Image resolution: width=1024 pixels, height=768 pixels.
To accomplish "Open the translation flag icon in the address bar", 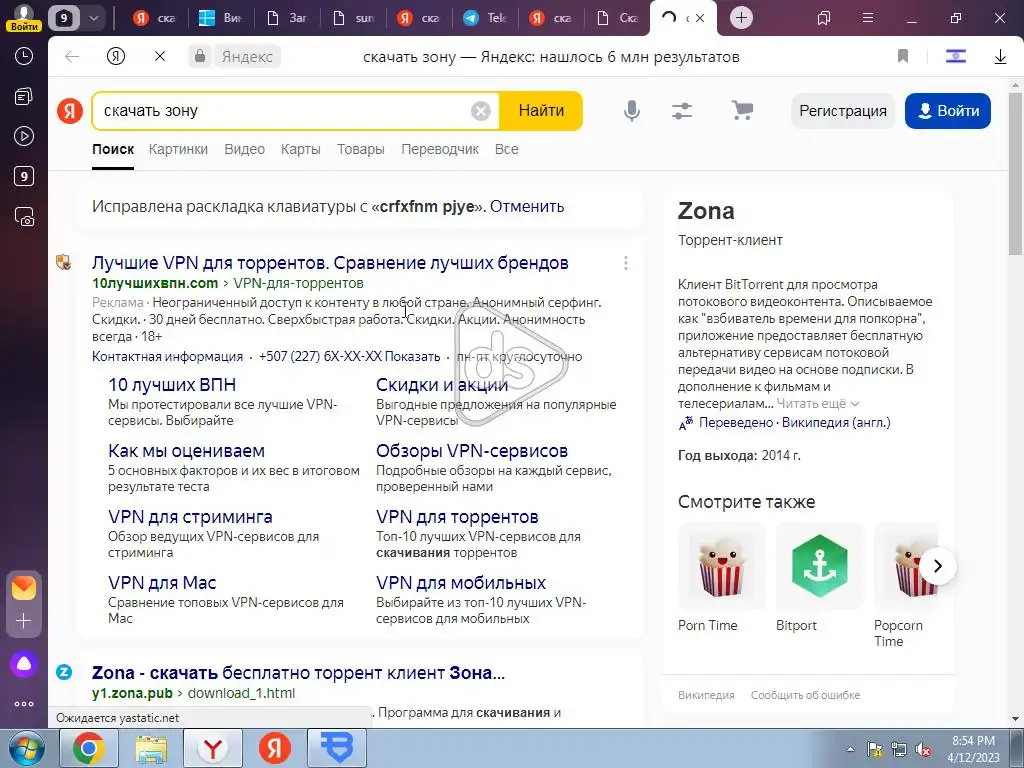I will coord(955,57).
